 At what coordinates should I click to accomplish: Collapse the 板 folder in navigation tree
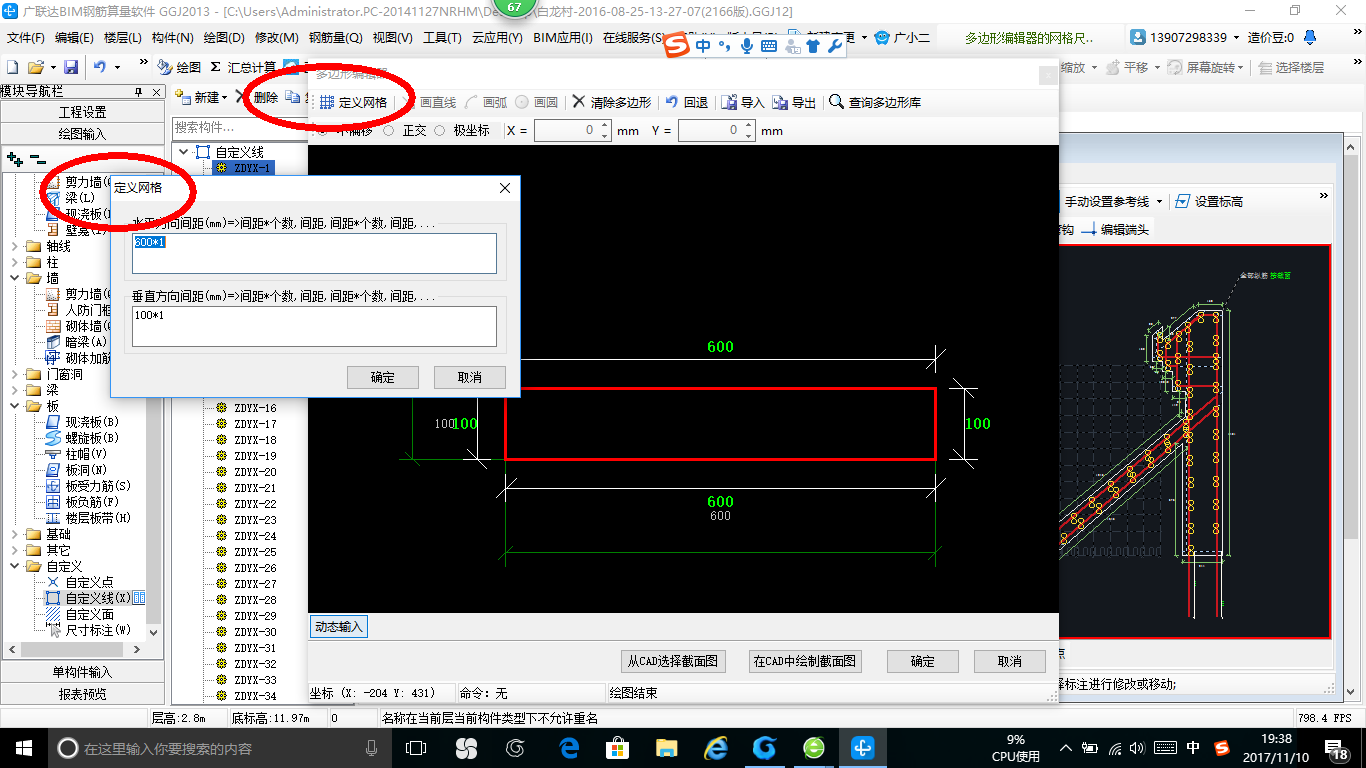click(x=14, y=406)
